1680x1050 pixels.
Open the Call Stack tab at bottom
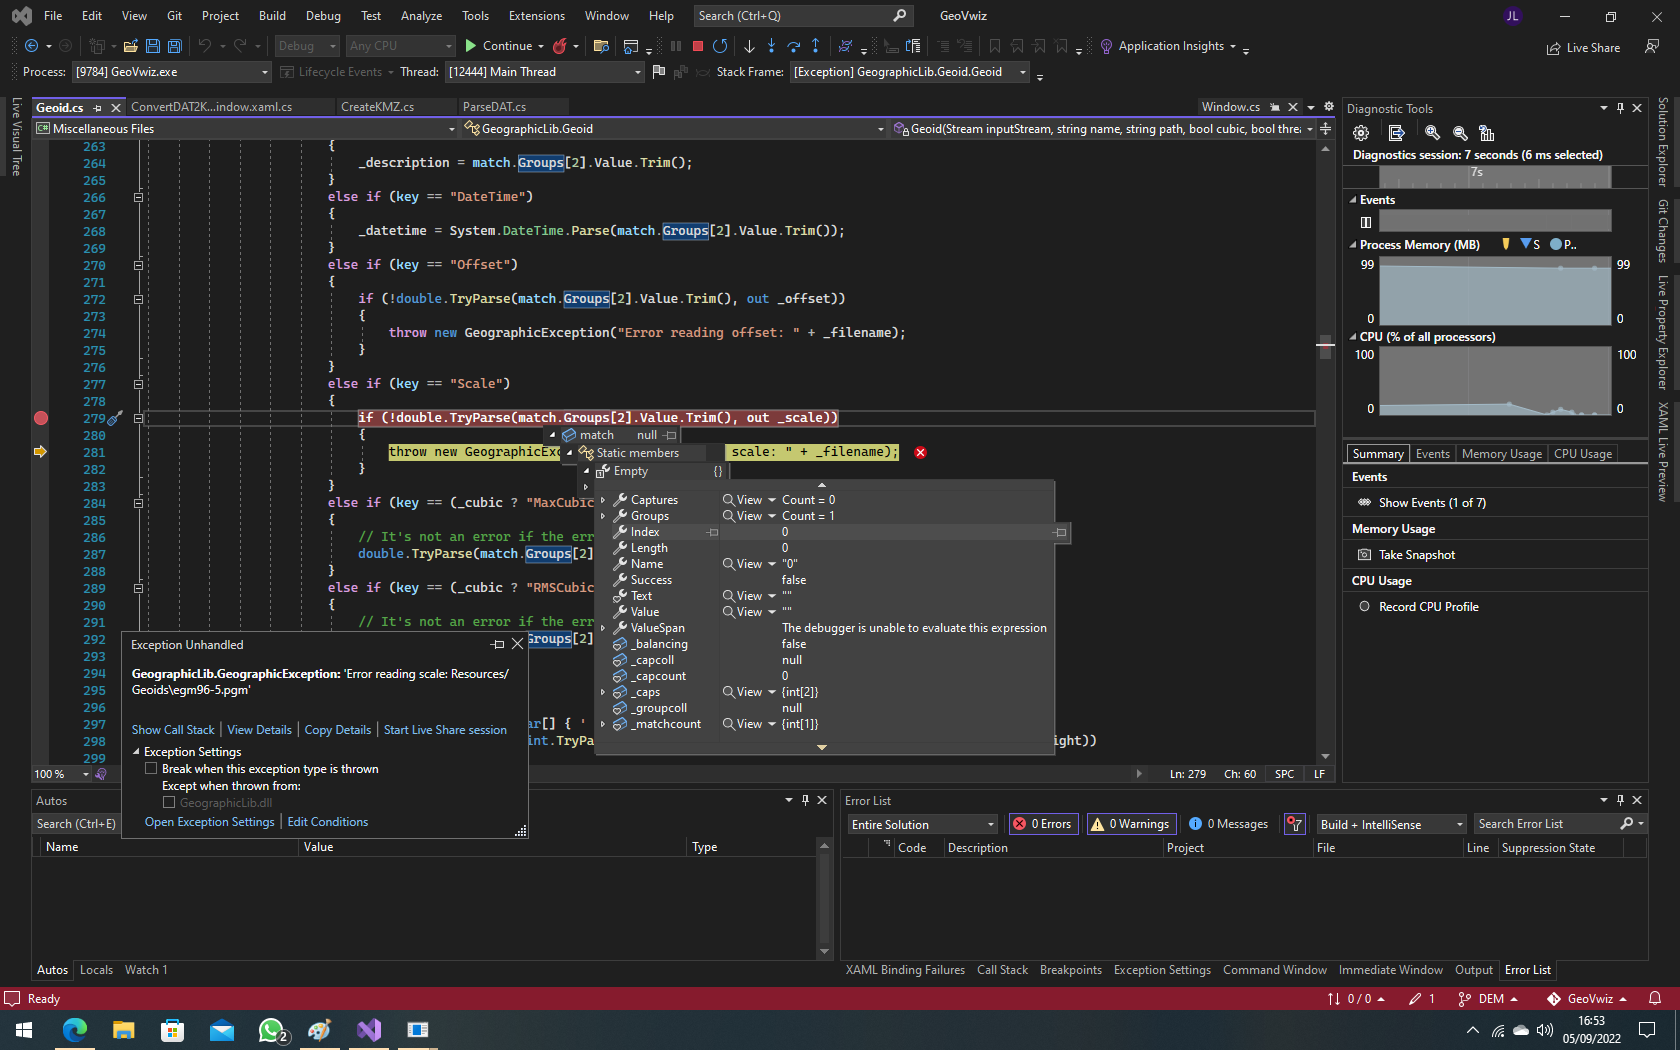point(1002,970)
